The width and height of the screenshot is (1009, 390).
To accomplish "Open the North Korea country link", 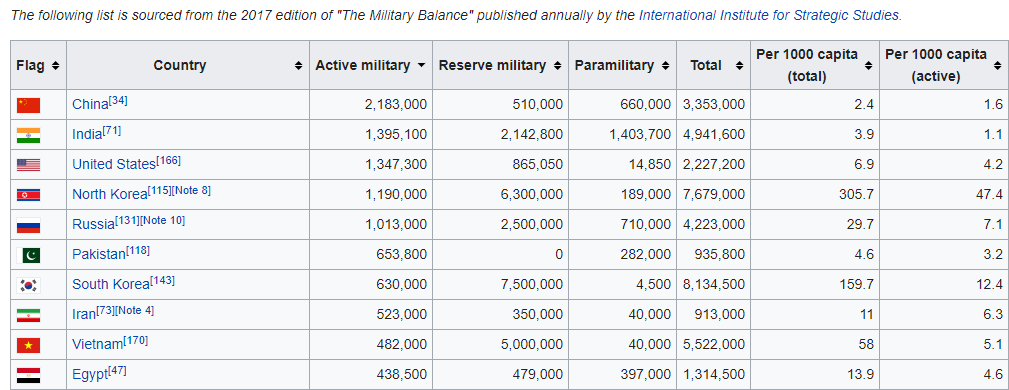I will pyautogui.click(x=109, y=194).
